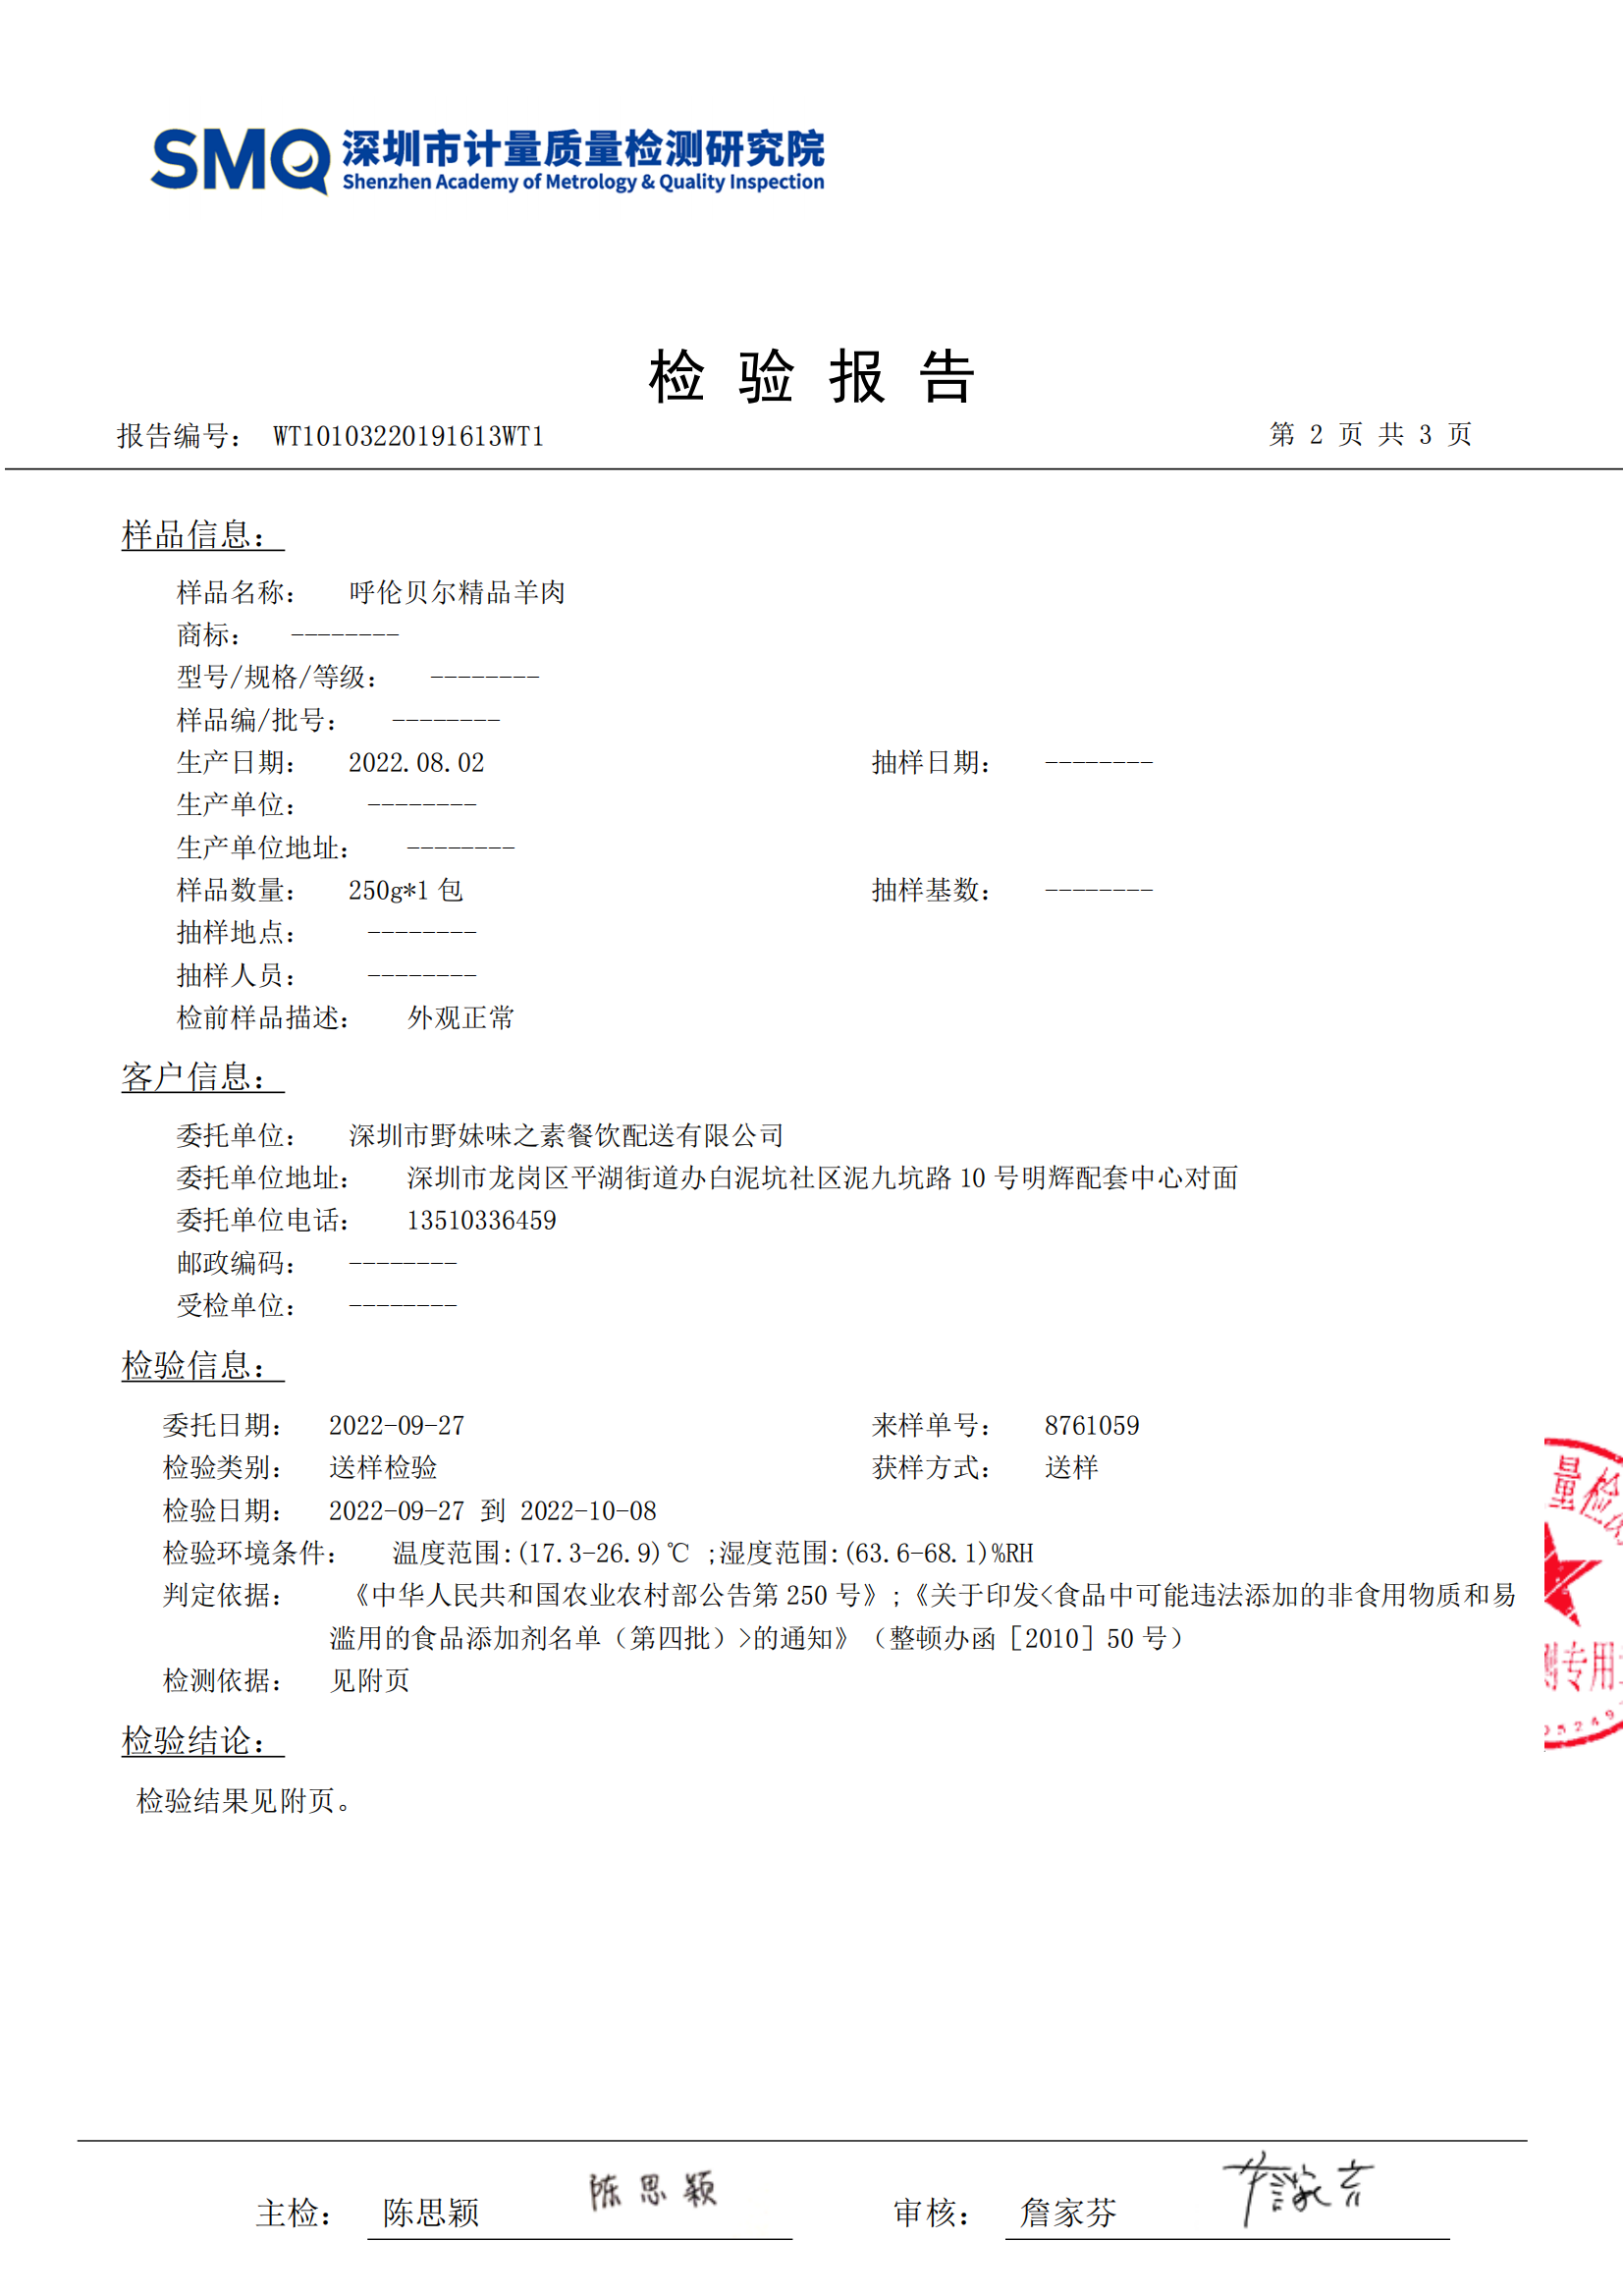Click the 抽样人员 label
The width and height of the screenshot is (1623, 2296).
[237, 975]
